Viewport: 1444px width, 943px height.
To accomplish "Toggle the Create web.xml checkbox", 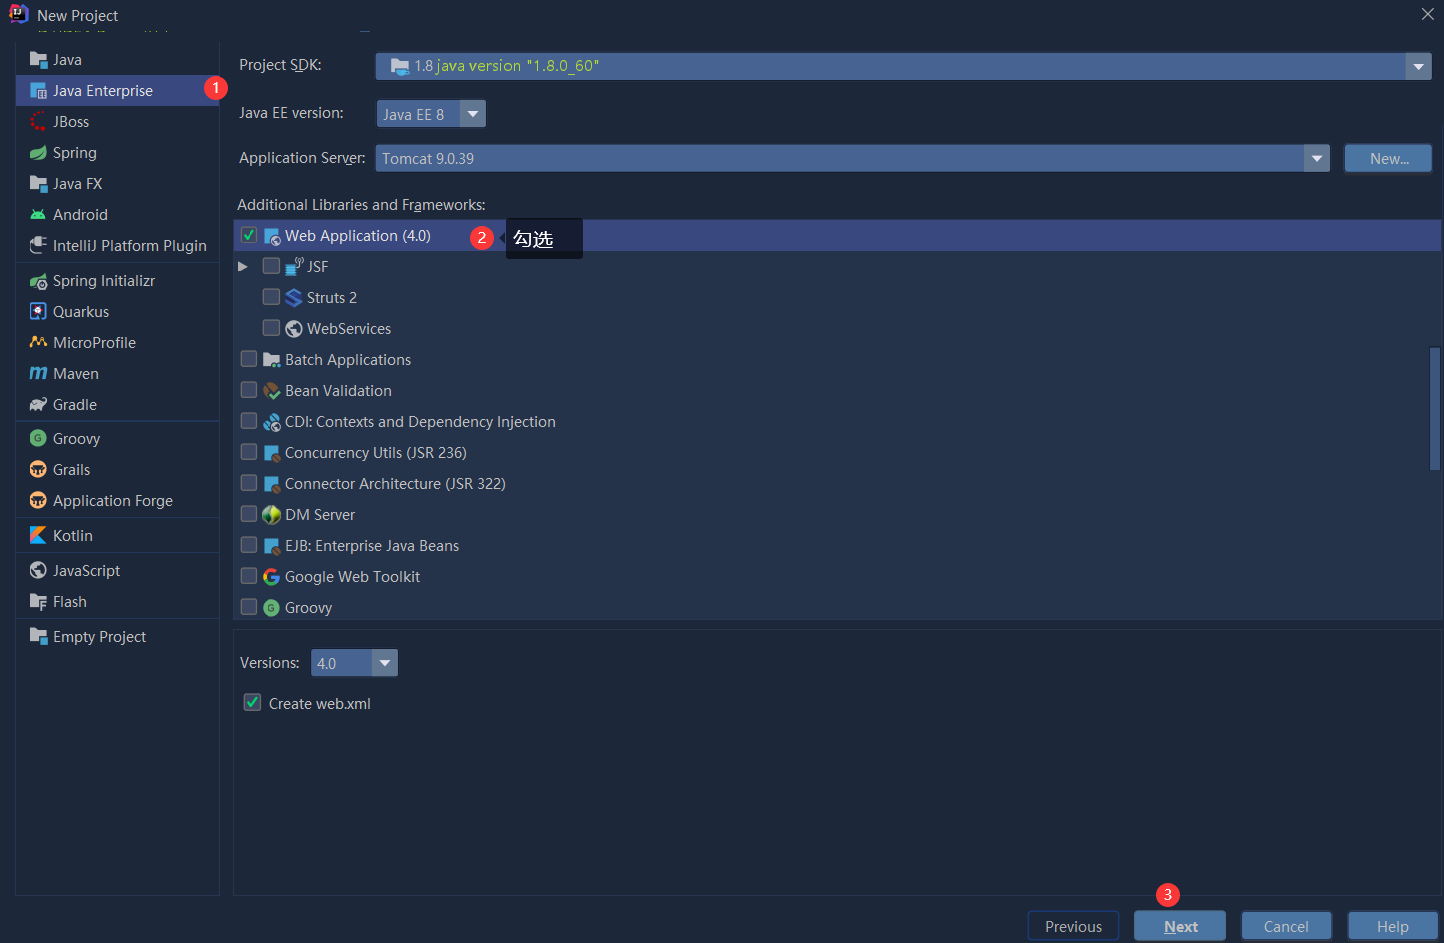I will click(x=252, y=703).
